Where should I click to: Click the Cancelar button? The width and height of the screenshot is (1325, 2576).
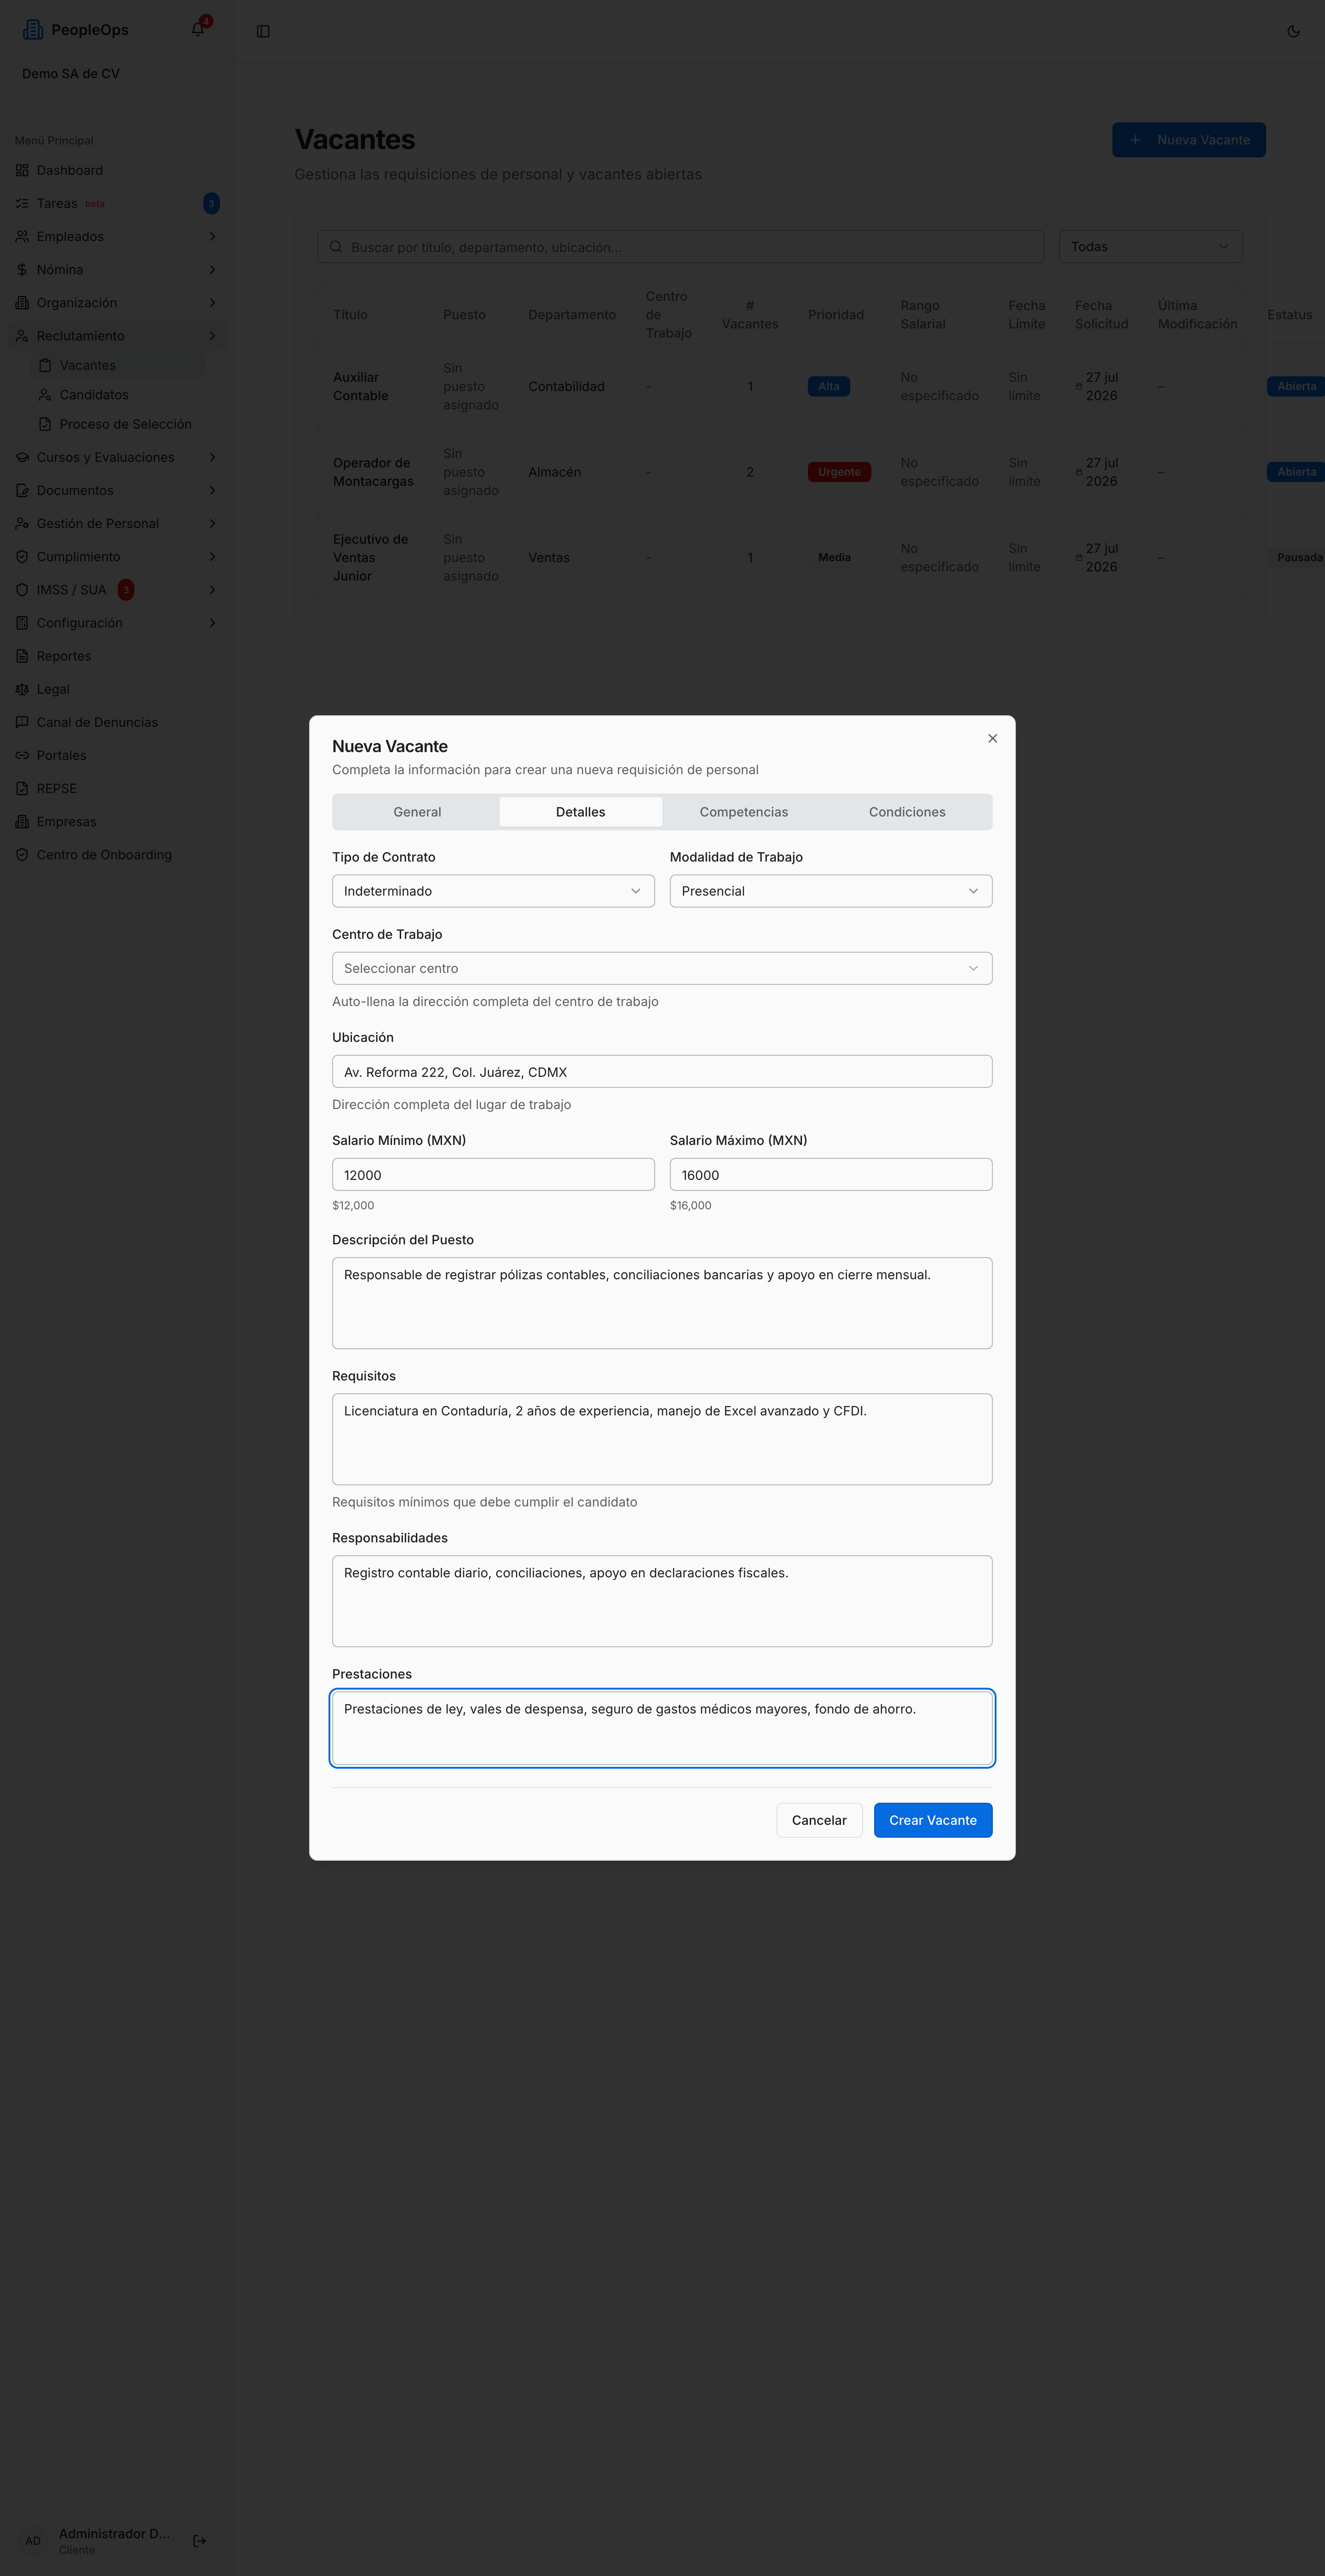tap(819, 1820)
